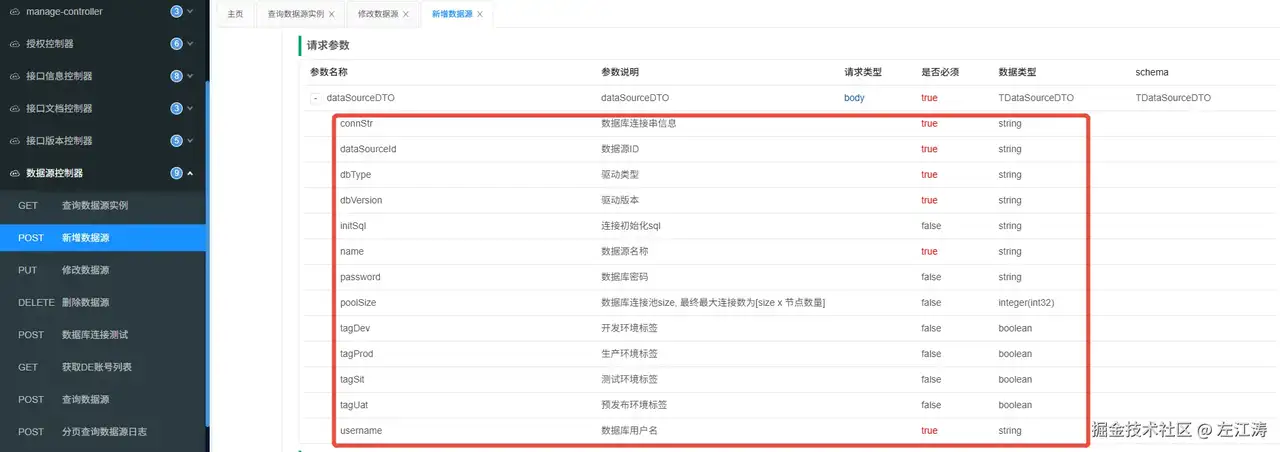Image resolution: width=1280 pixels, height=452 pixels.
Task: Collapse the 数据源控制器 group chevron
Action: pyautogui.click(x=190, y=173)
